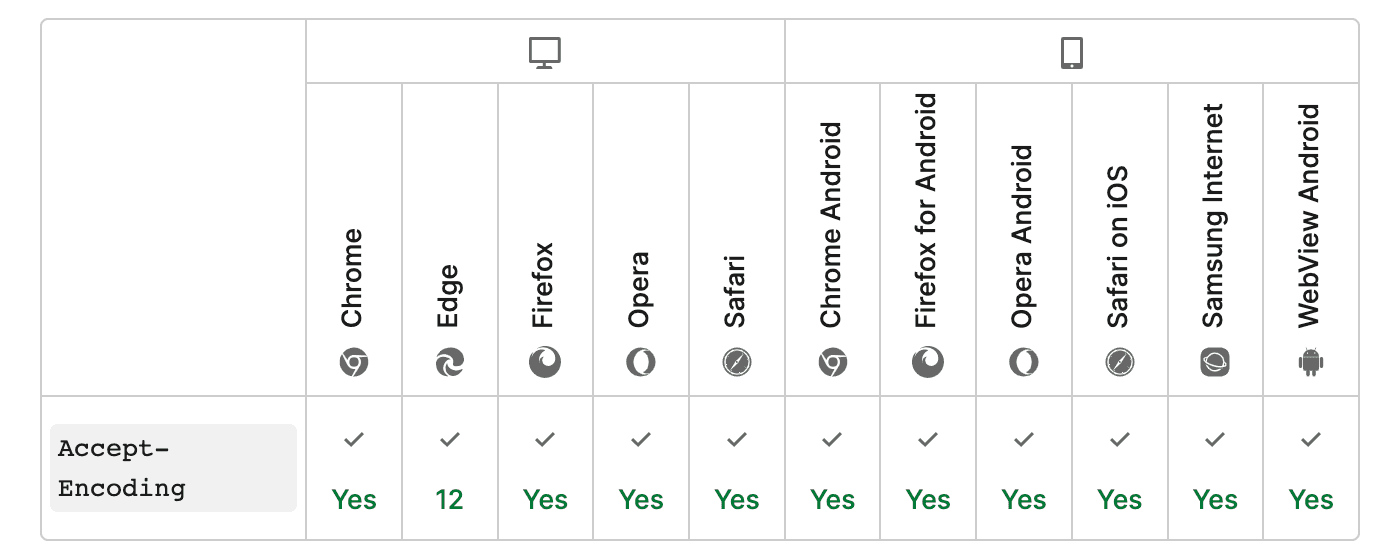Click the Samsung Internet logo icon
1396x554 pixels.
pyautogui.click(x=1215, y=362)
